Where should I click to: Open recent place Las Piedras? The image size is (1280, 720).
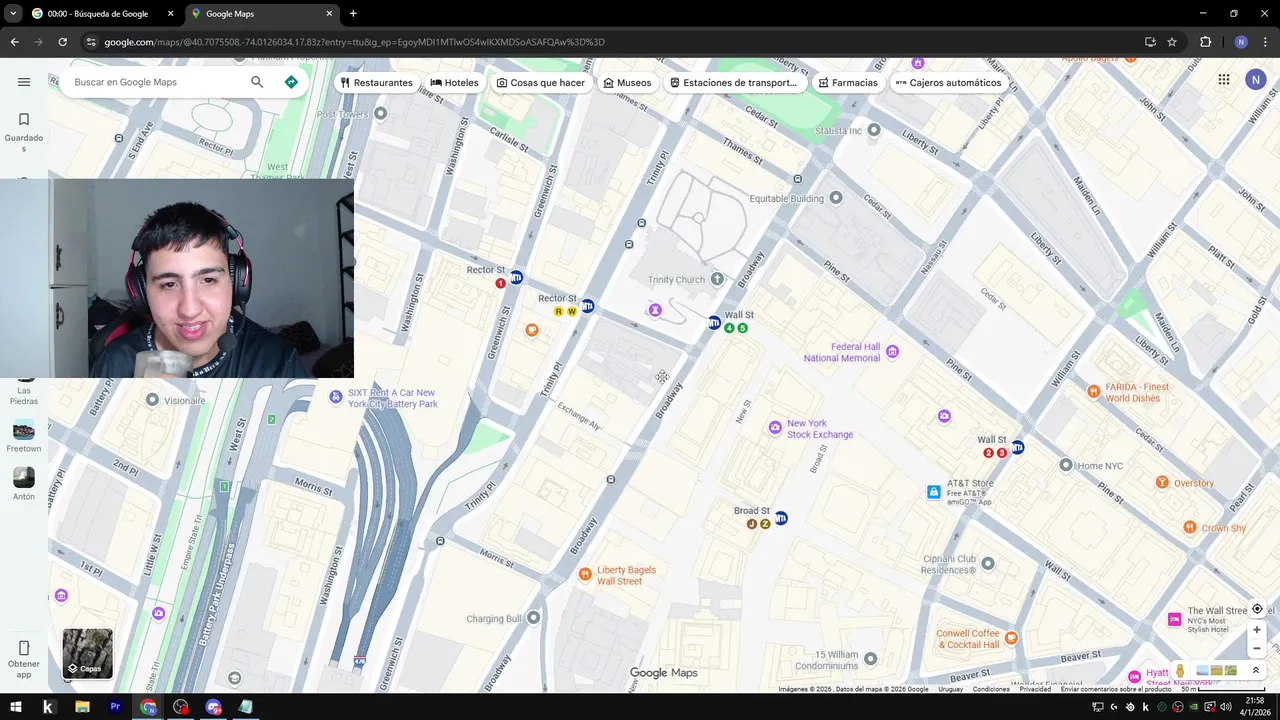click(x=24, y=393)
